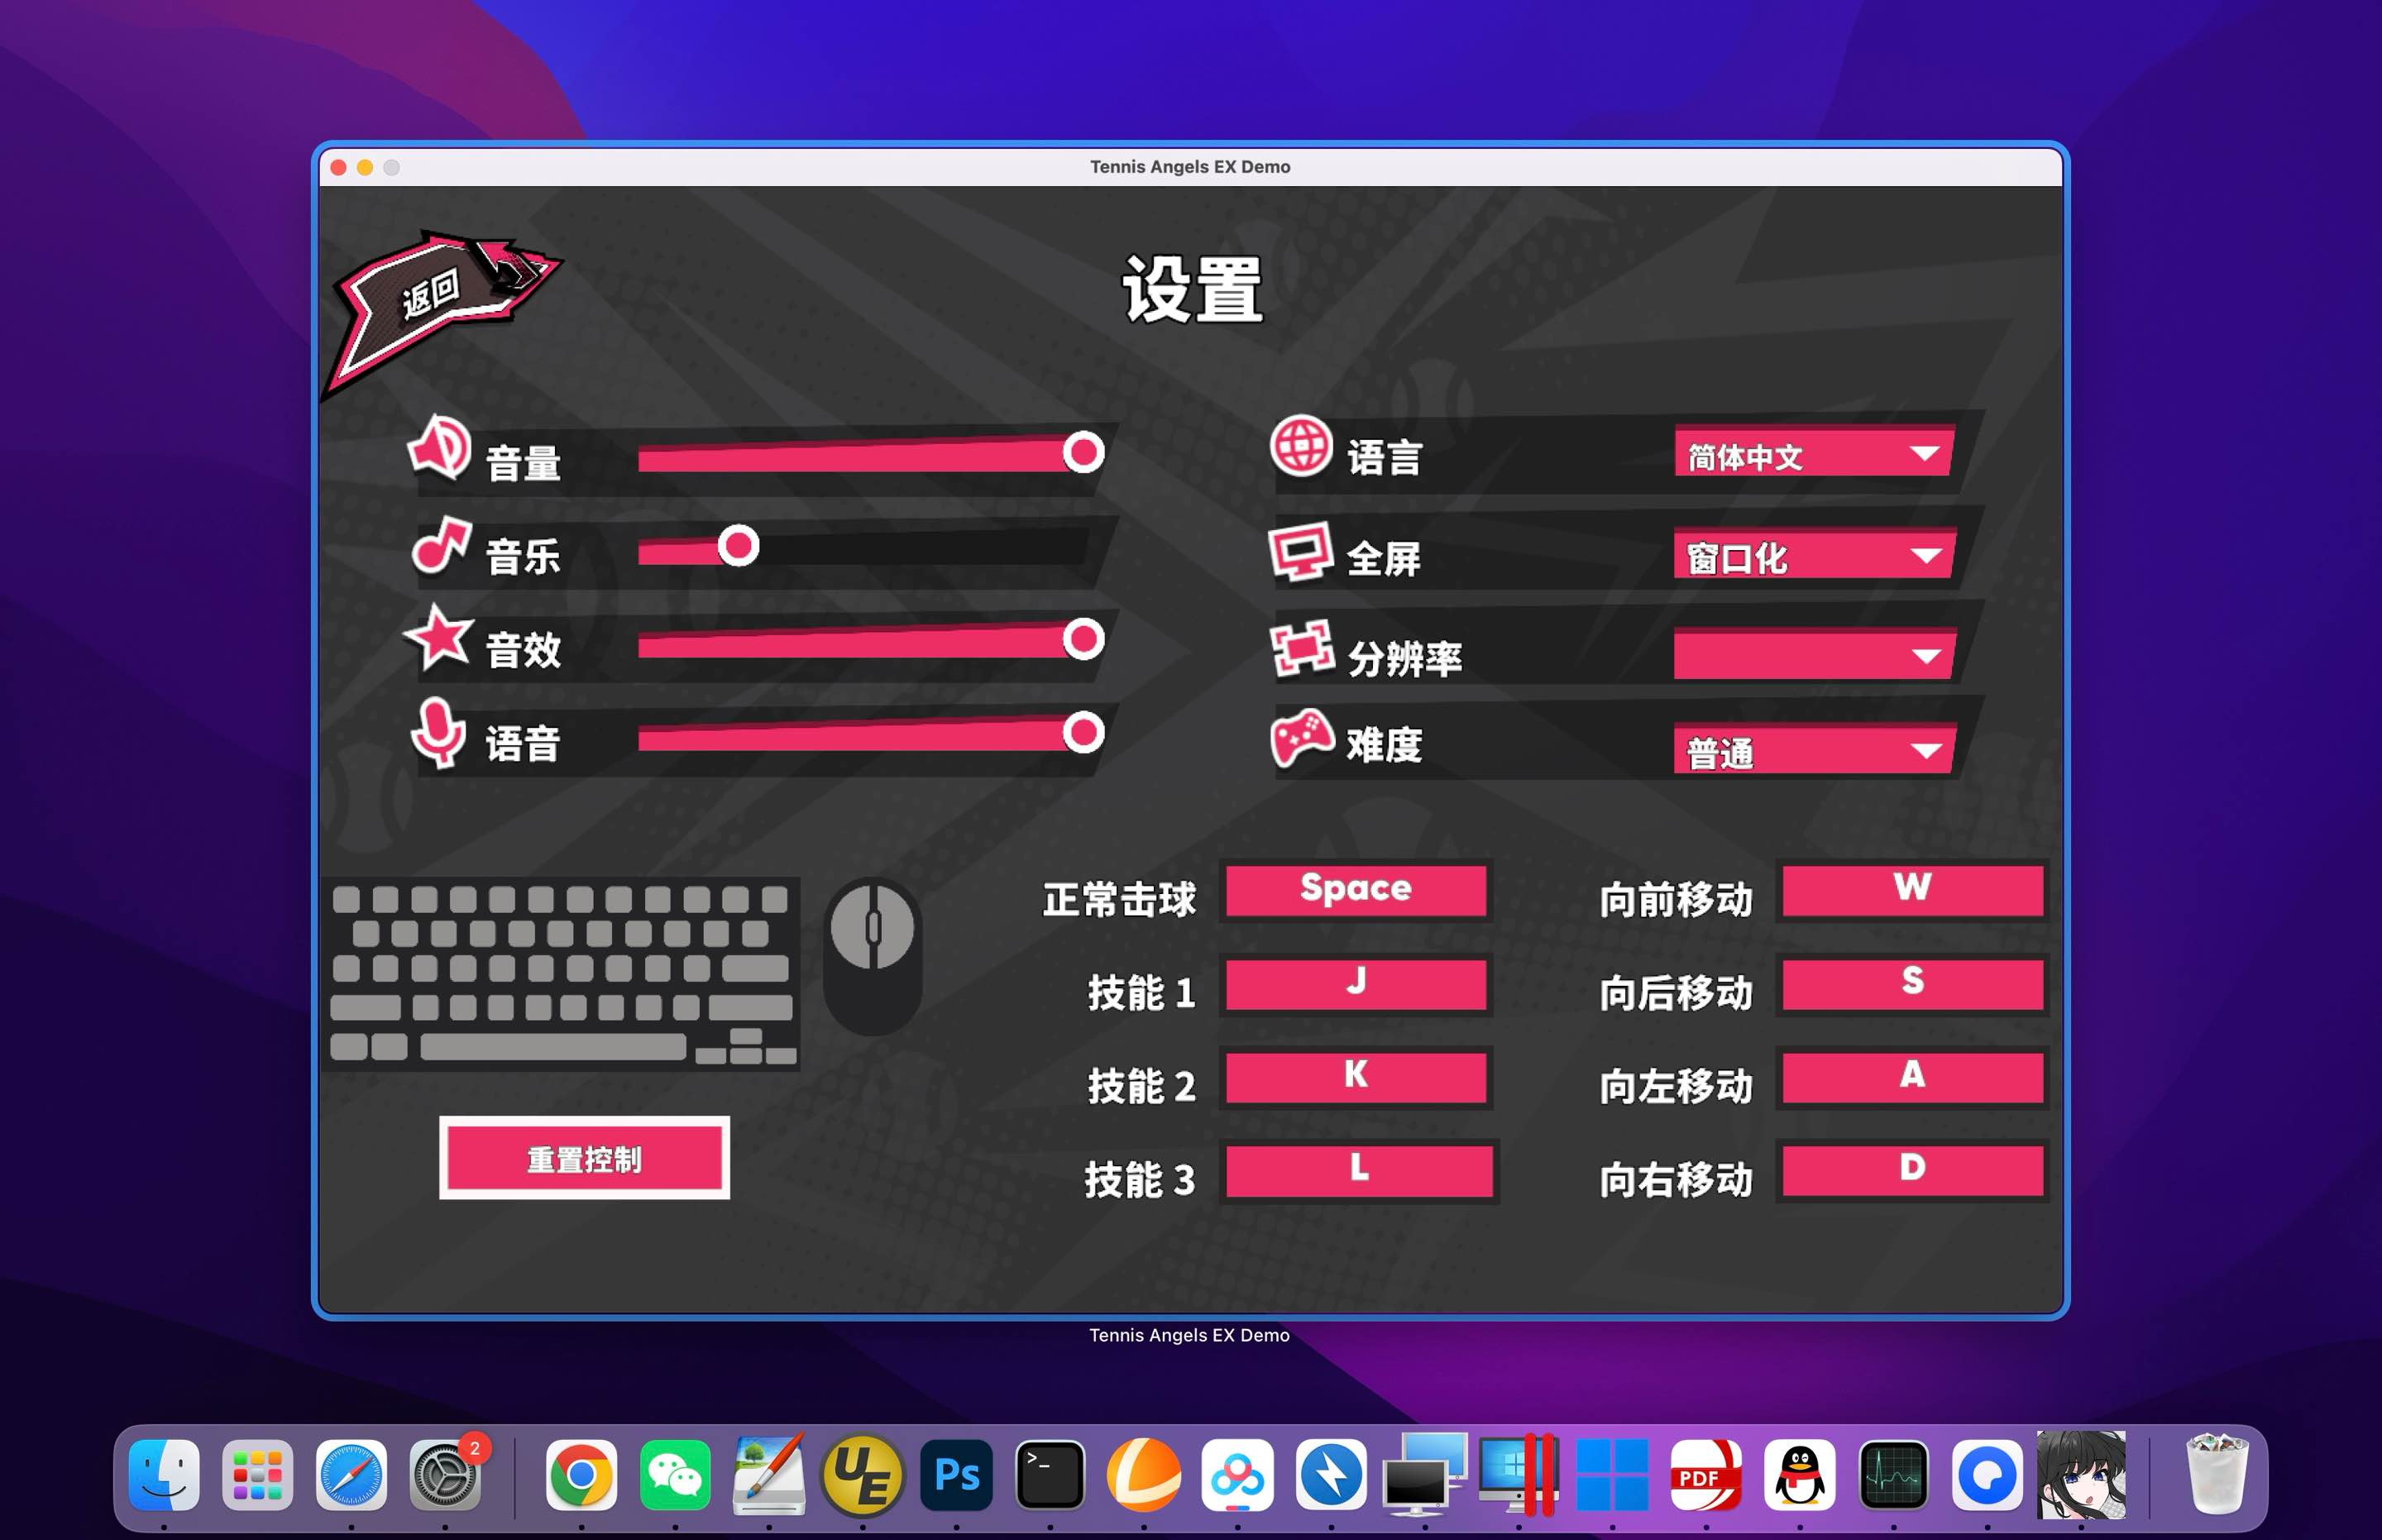Click the volume speaker icon beside 音量
2382x1540 pixels.
439,448
